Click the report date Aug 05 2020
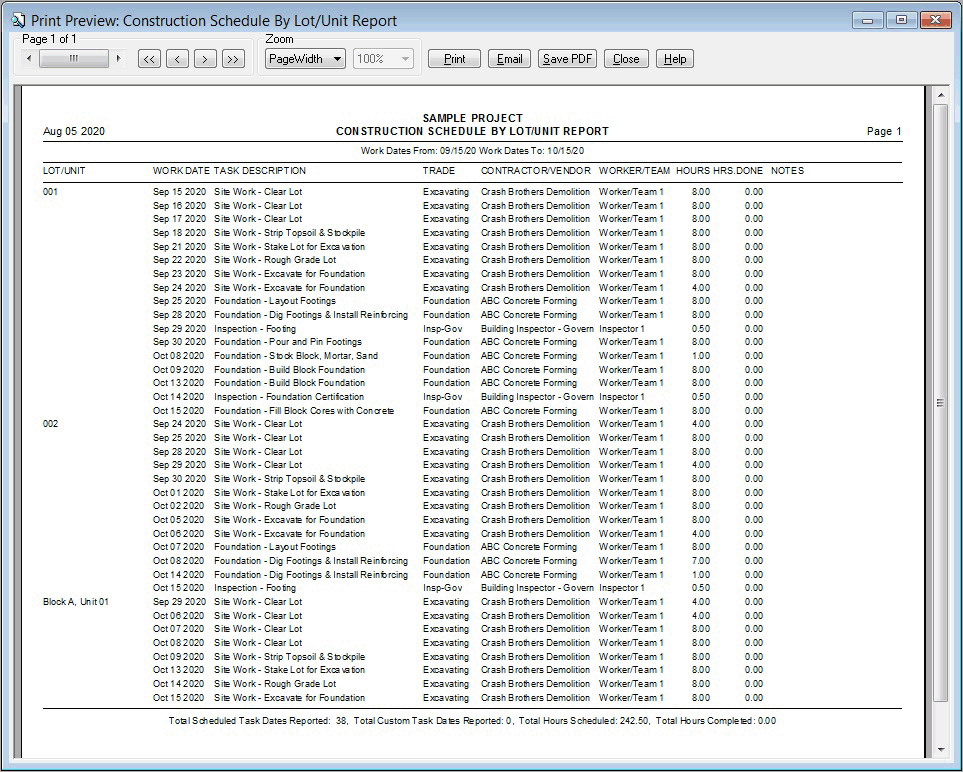This screenshot has width=963, height=772. (74, 131)
